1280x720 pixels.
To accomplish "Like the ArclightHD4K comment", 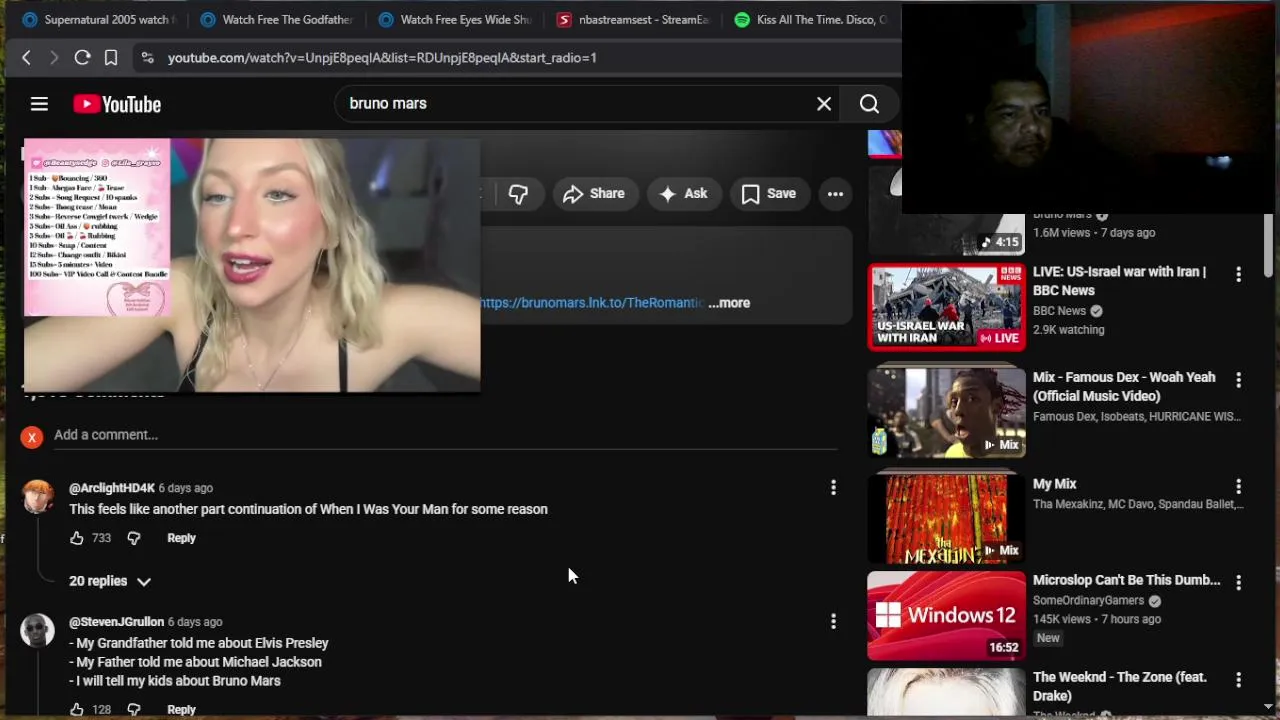I will 77,538.
